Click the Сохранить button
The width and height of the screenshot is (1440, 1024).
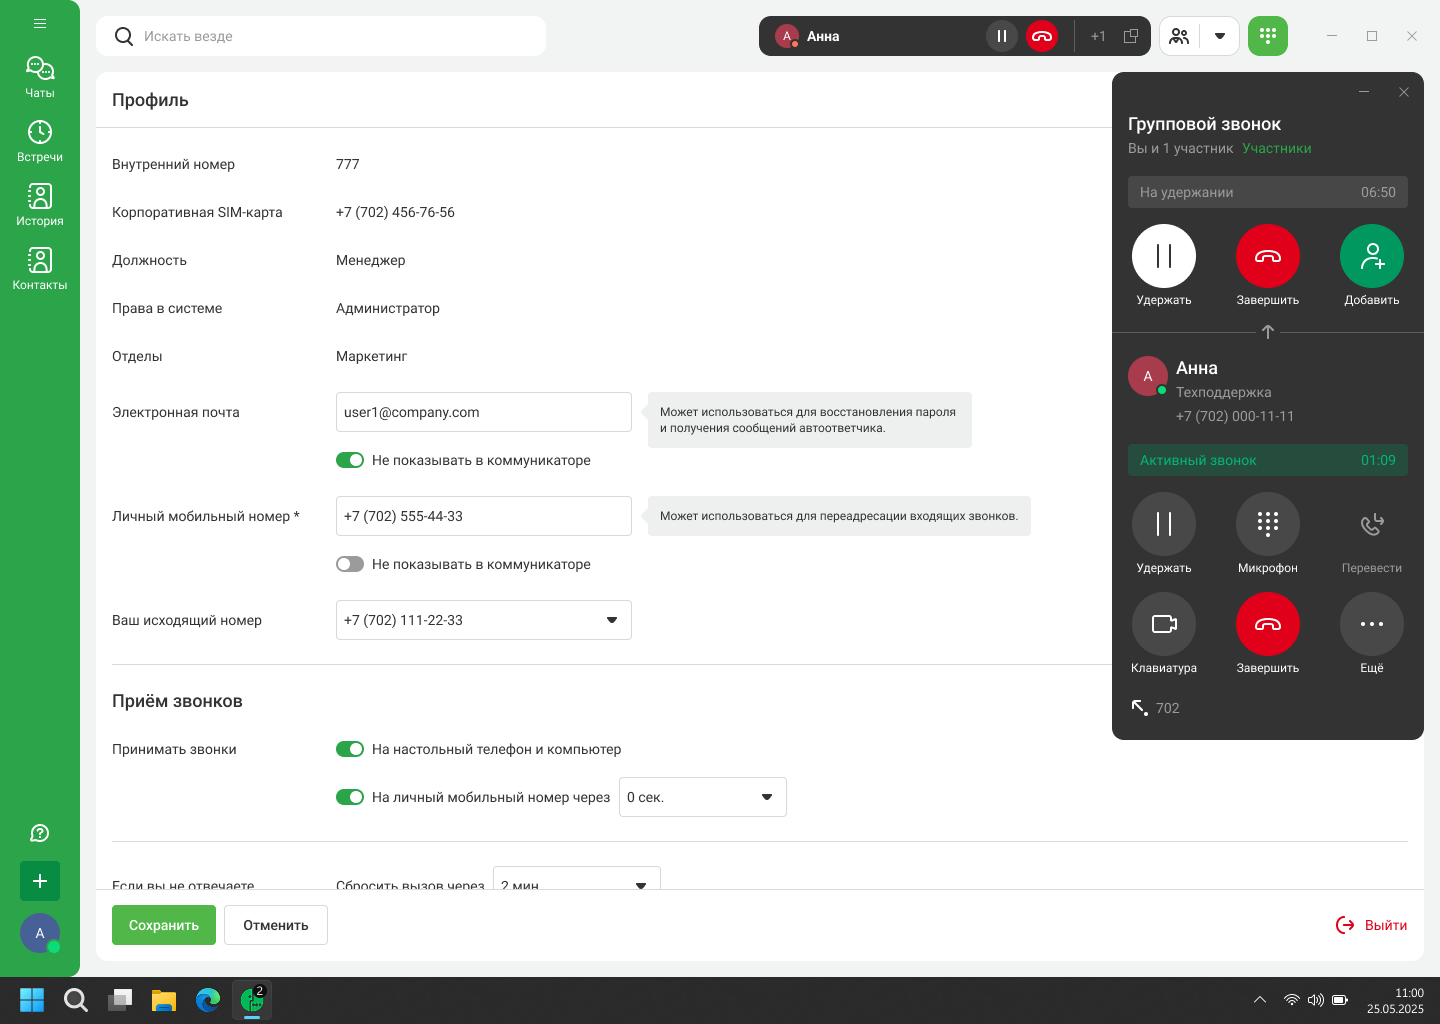[164, 925]
